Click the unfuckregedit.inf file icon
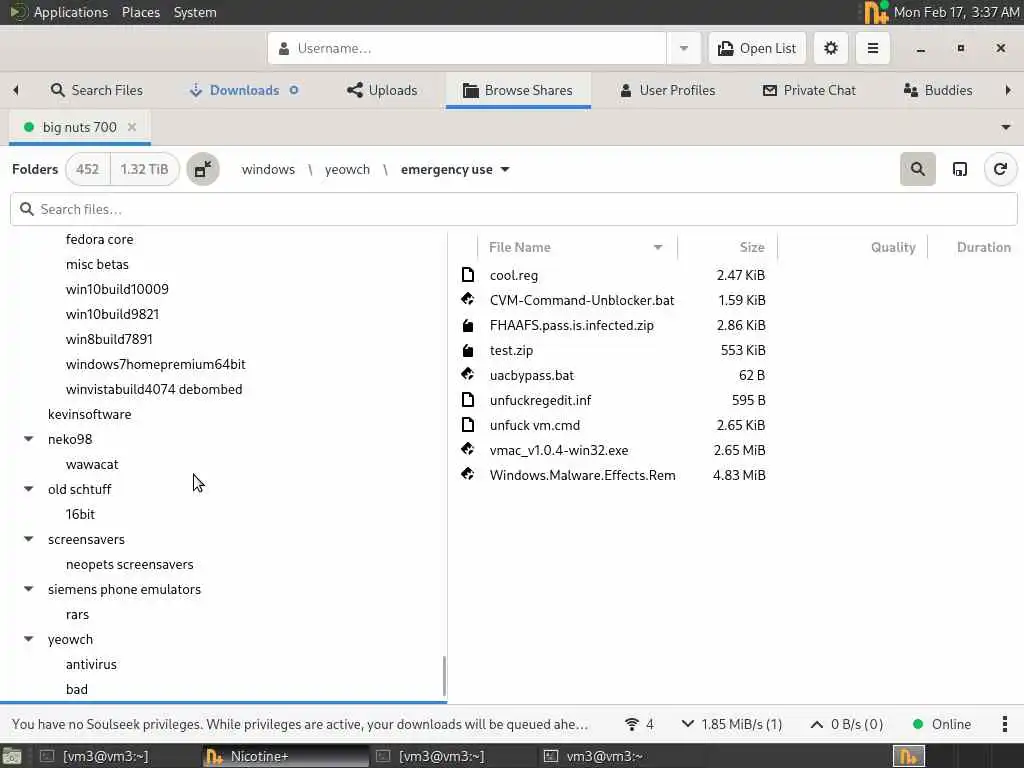Image resolution: width=1024 pixels, height=768 pixels. click(468, 400)
